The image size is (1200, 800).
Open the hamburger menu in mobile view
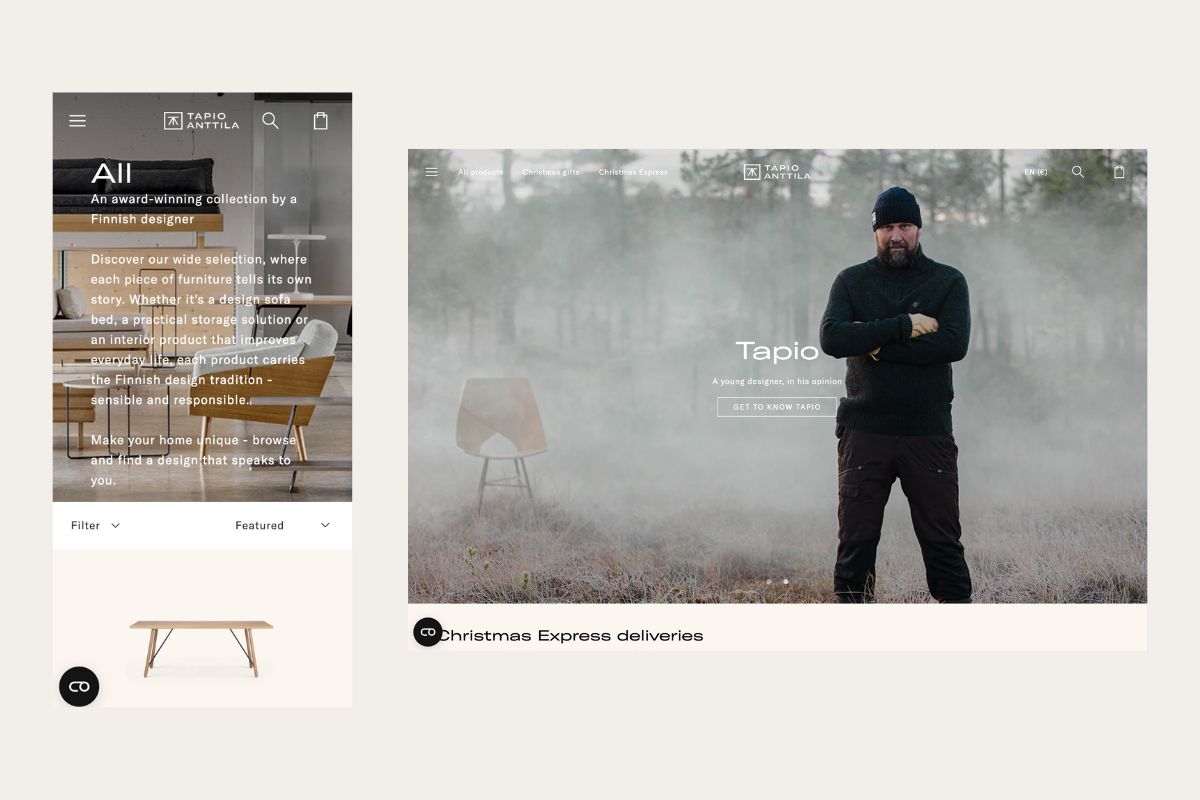[77, 121]
